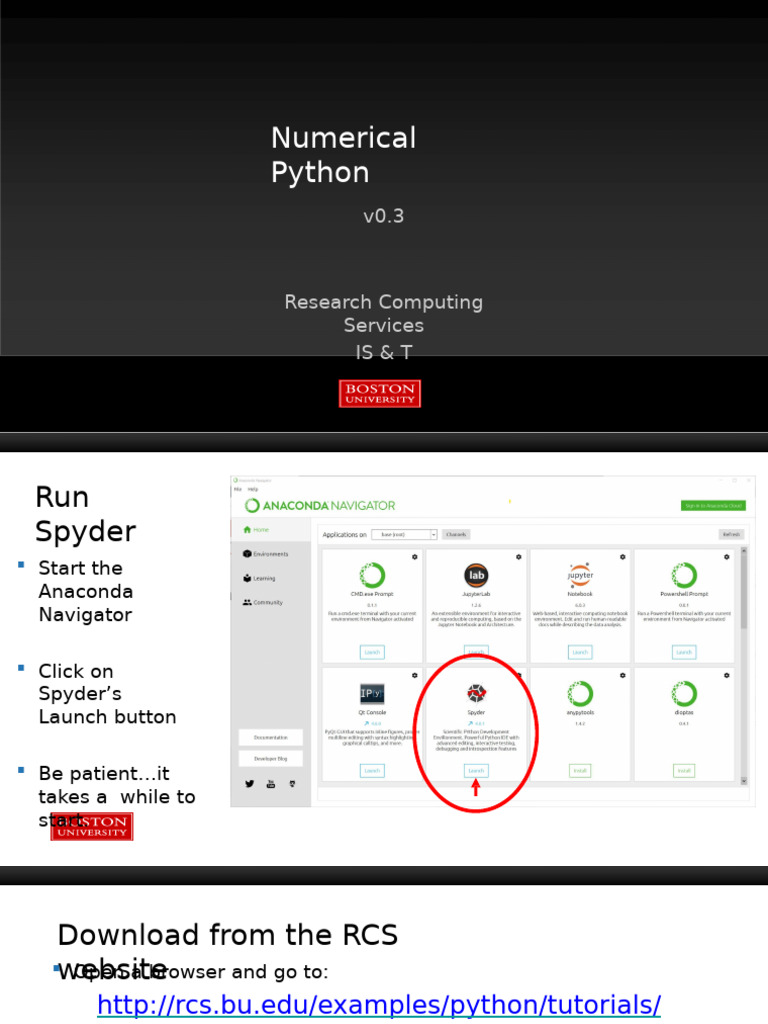
Task: Click the Spyder application icon
Action: [x=476, y=693]
